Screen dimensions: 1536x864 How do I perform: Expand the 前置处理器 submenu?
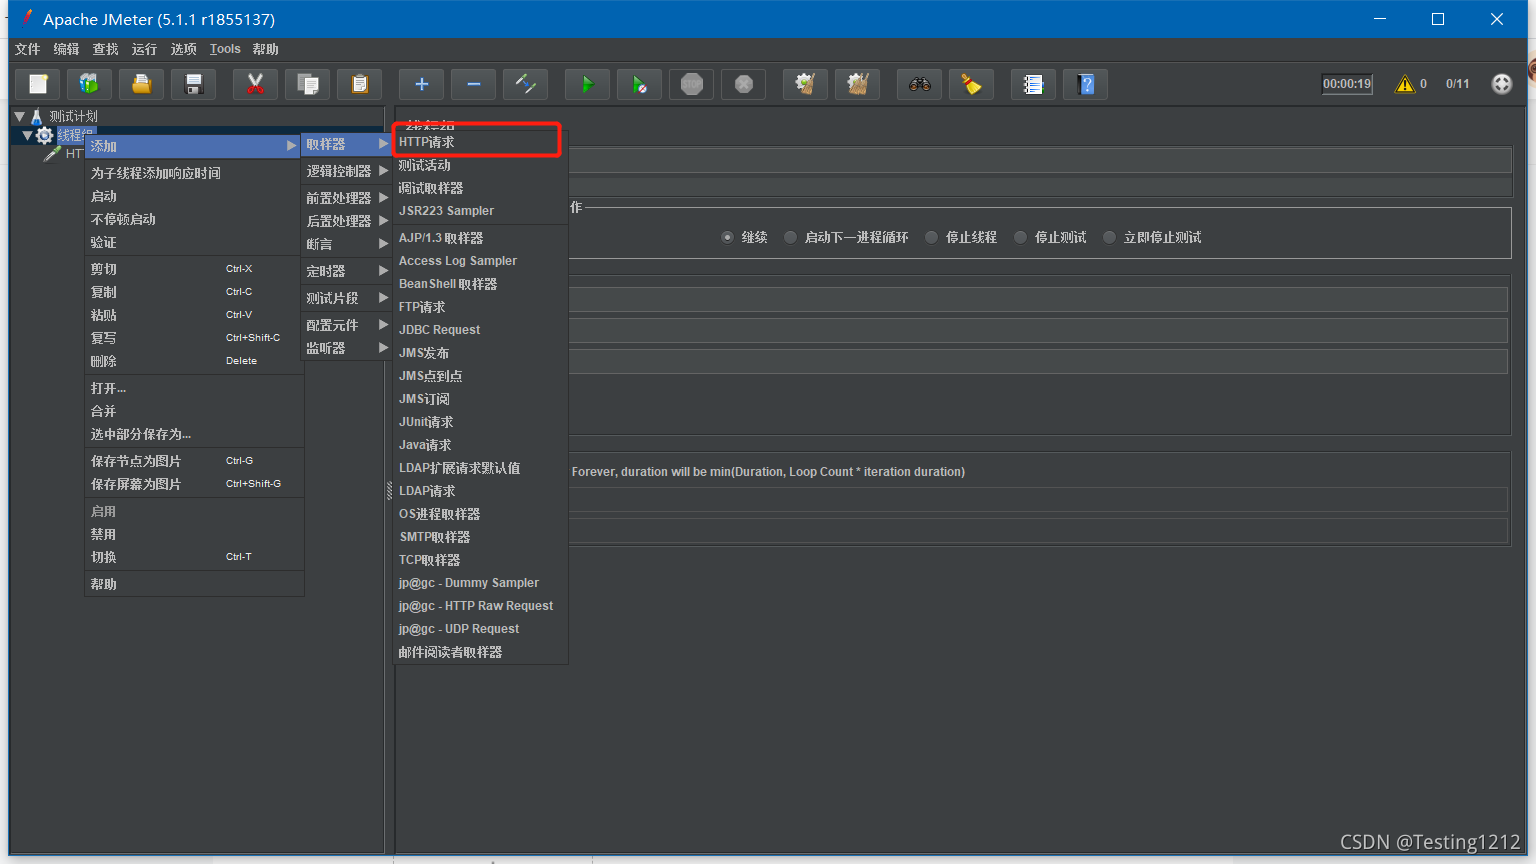(x=346, y=198)
